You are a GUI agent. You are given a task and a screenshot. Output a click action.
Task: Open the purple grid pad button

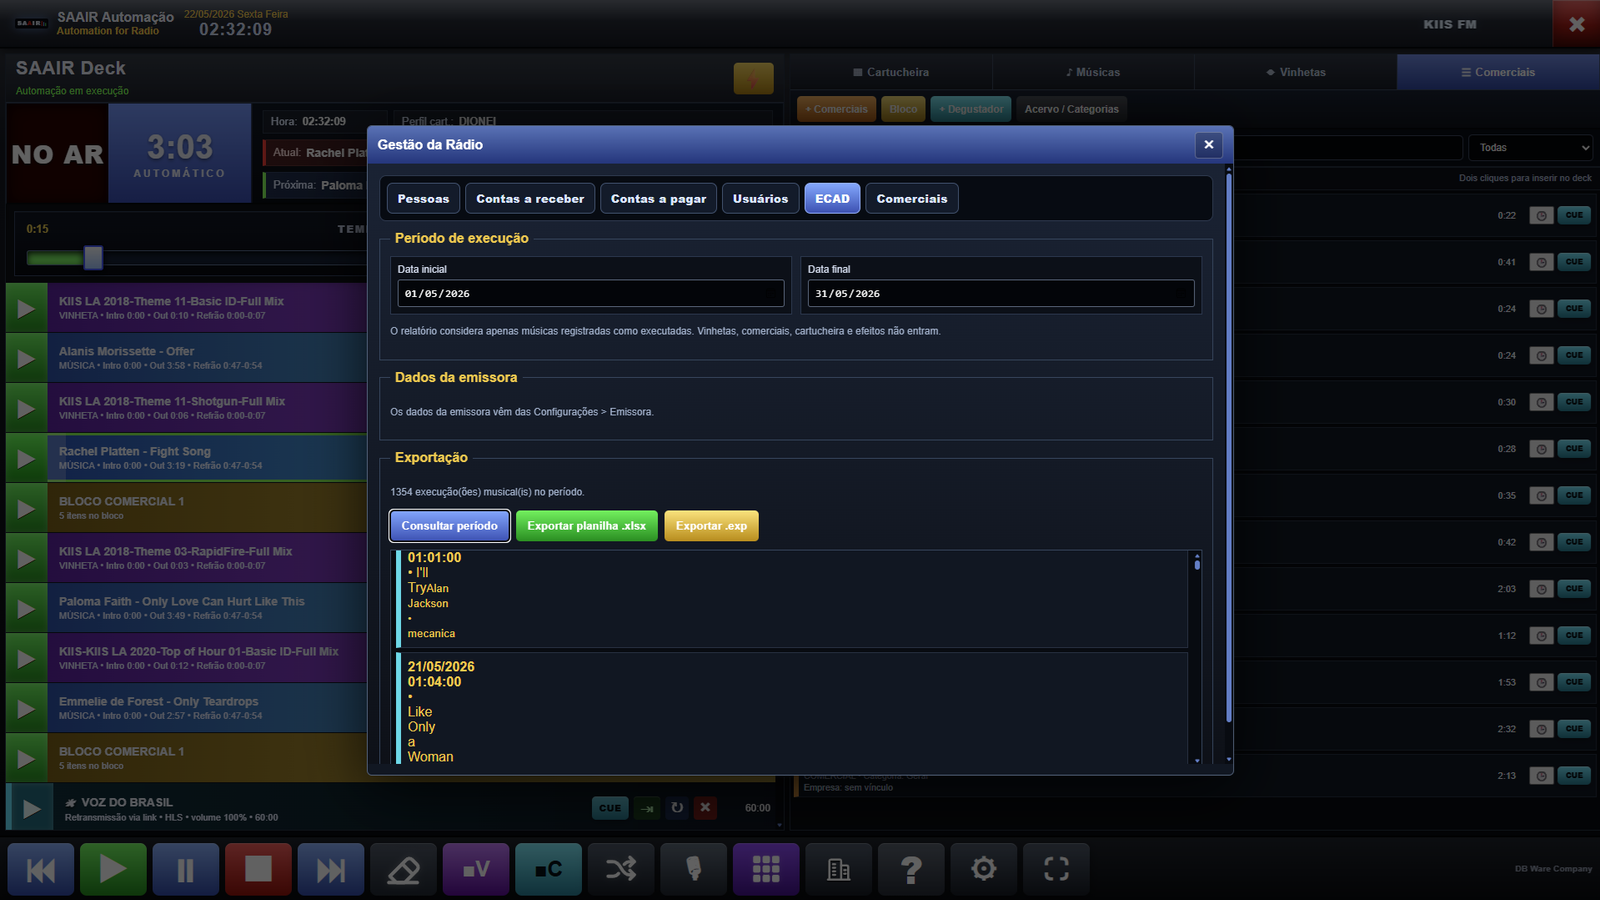(766, 869)
